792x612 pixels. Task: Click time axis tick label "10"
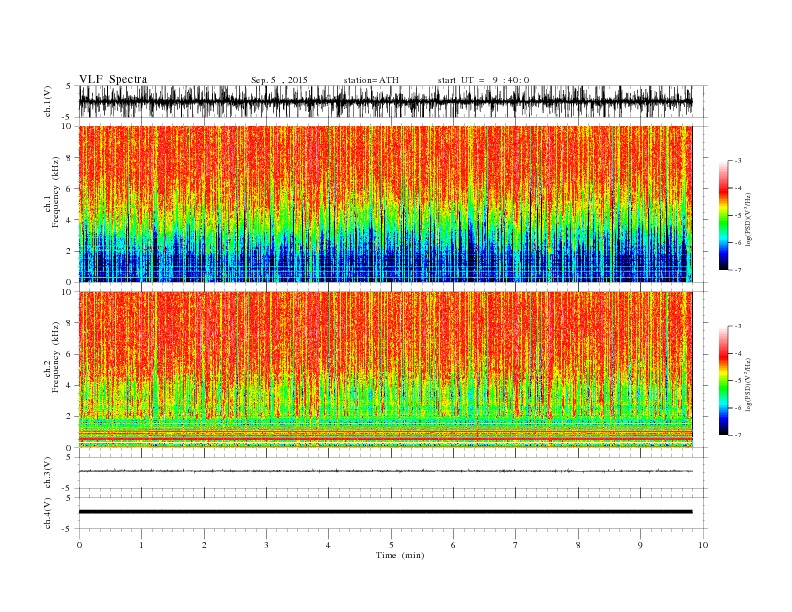703,545
